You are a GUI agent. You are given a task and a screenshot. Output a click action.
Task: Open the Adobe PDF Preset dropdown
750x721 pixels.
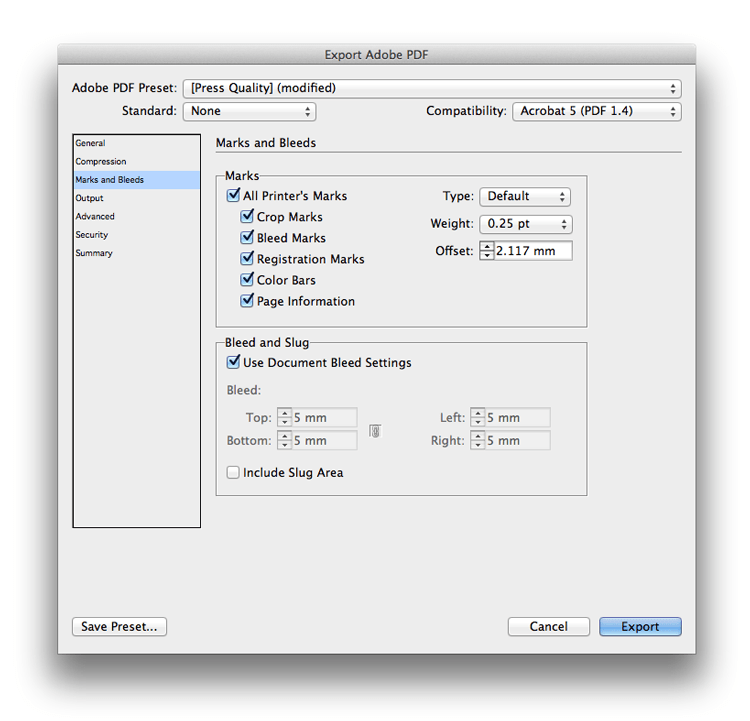tap(432, 89)
